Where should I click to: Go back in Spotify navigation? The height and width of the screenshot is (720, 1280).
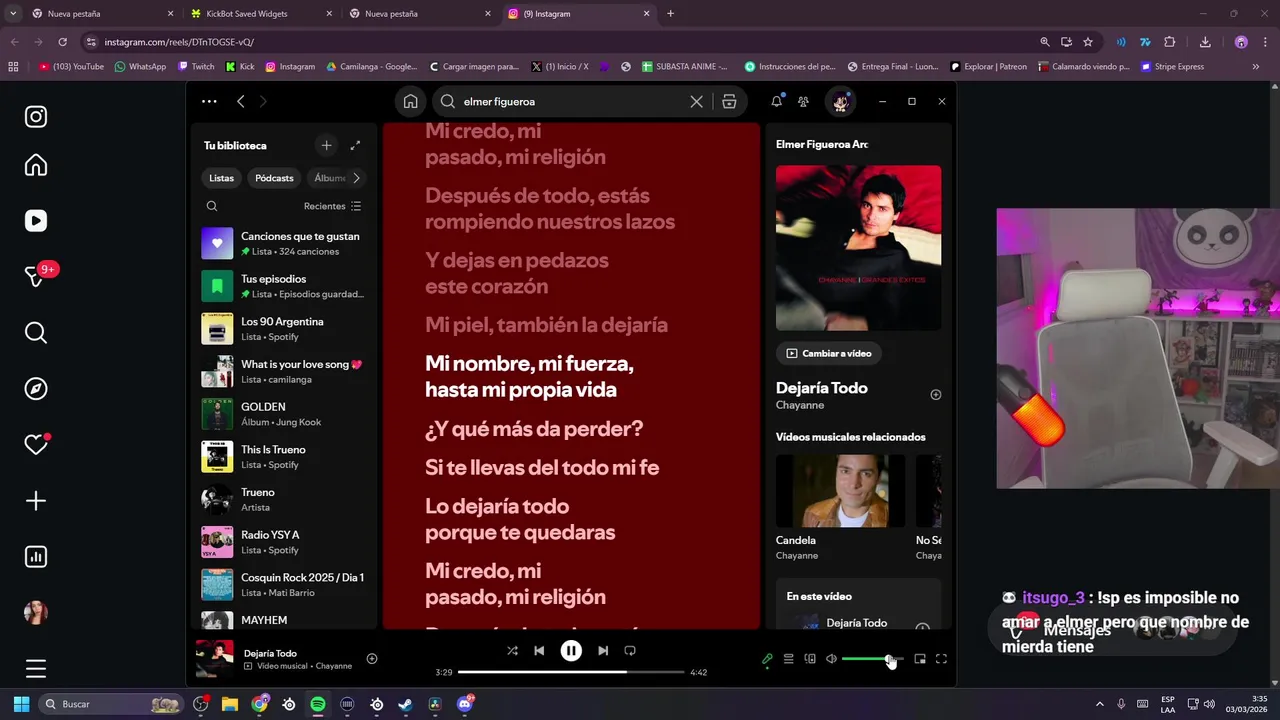[x=241, y=101]
